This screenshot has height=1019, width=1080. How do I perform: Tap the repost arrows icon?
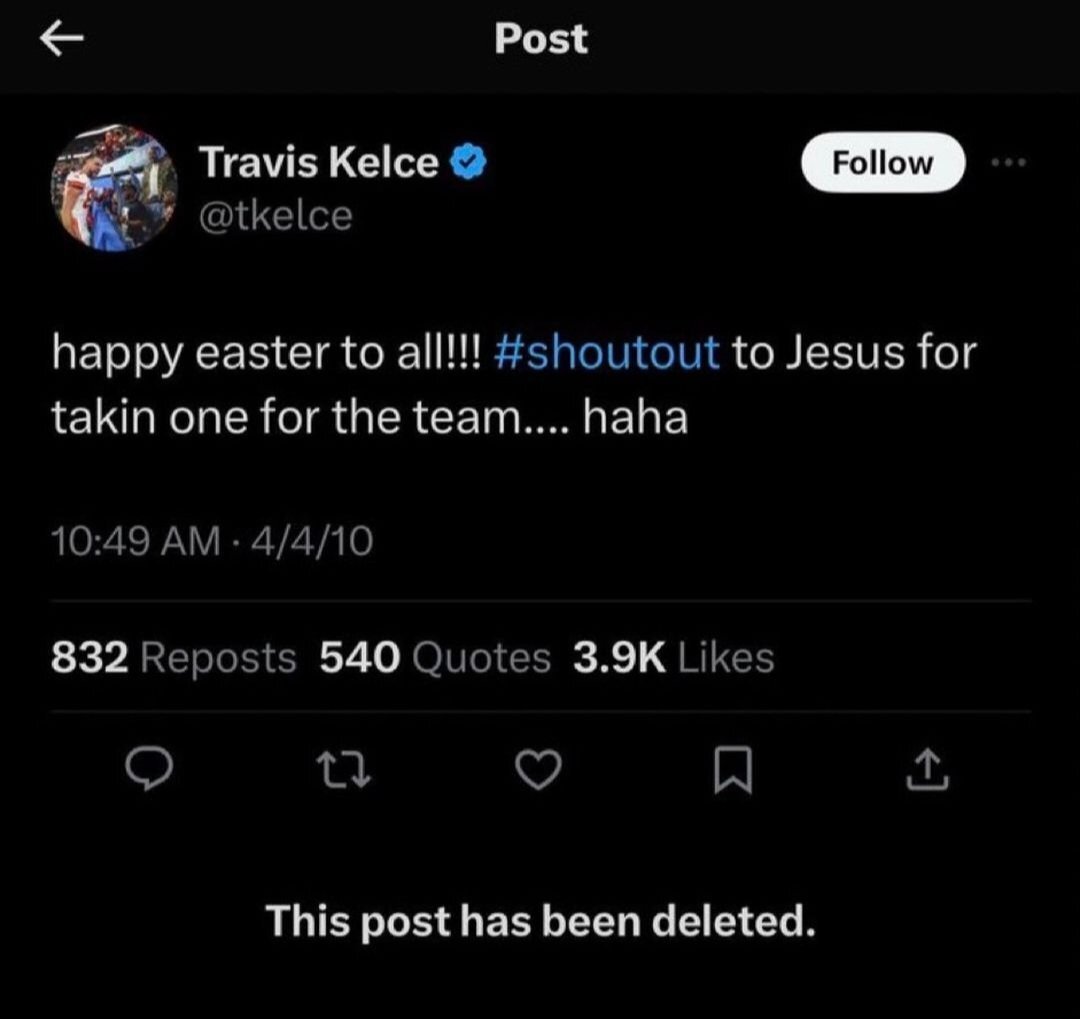point(345,772)
